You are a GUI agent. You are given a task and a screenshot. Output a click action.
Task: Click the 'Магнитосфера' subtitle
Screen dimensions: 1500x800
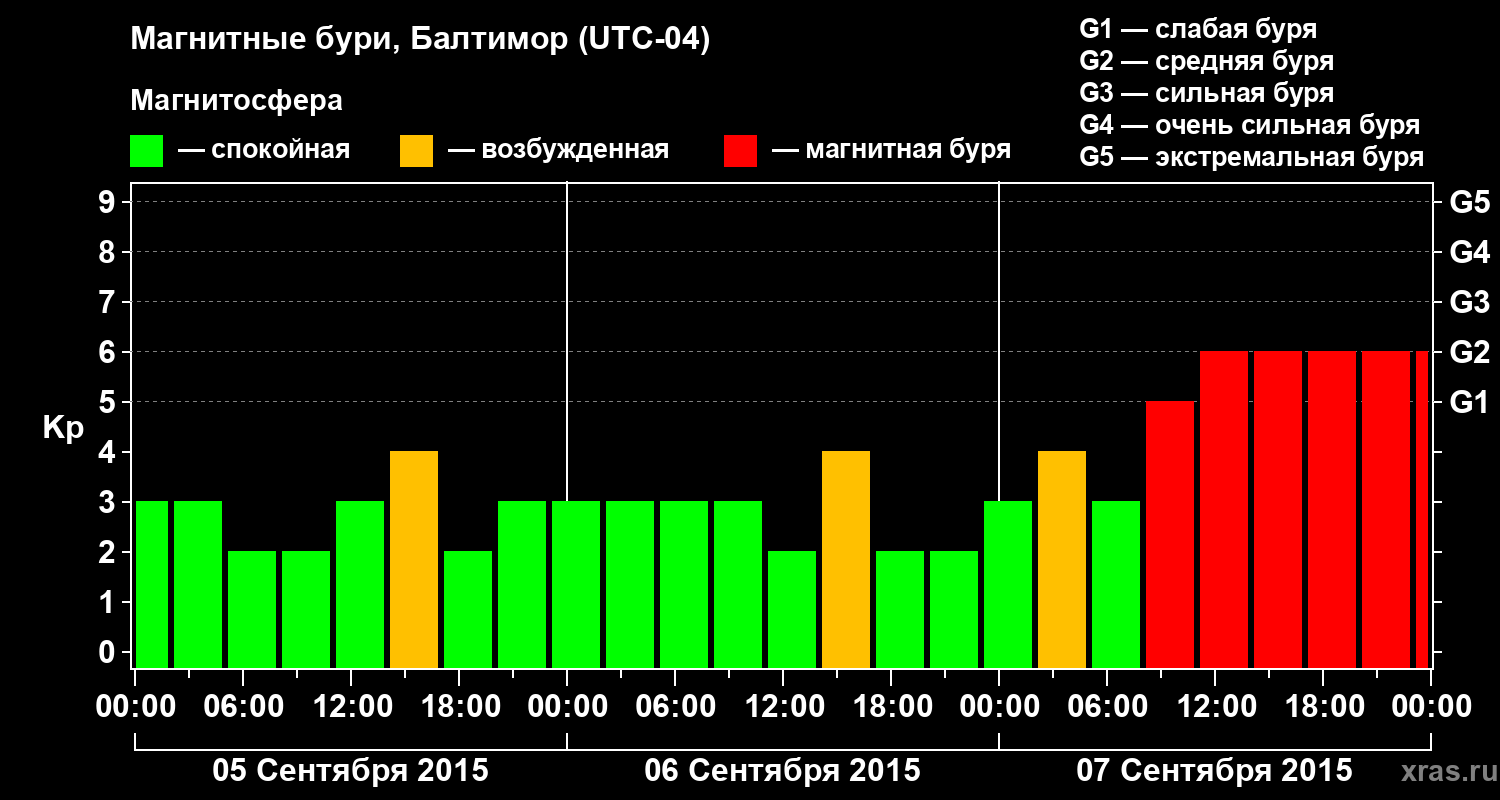[x=236, y=101]
